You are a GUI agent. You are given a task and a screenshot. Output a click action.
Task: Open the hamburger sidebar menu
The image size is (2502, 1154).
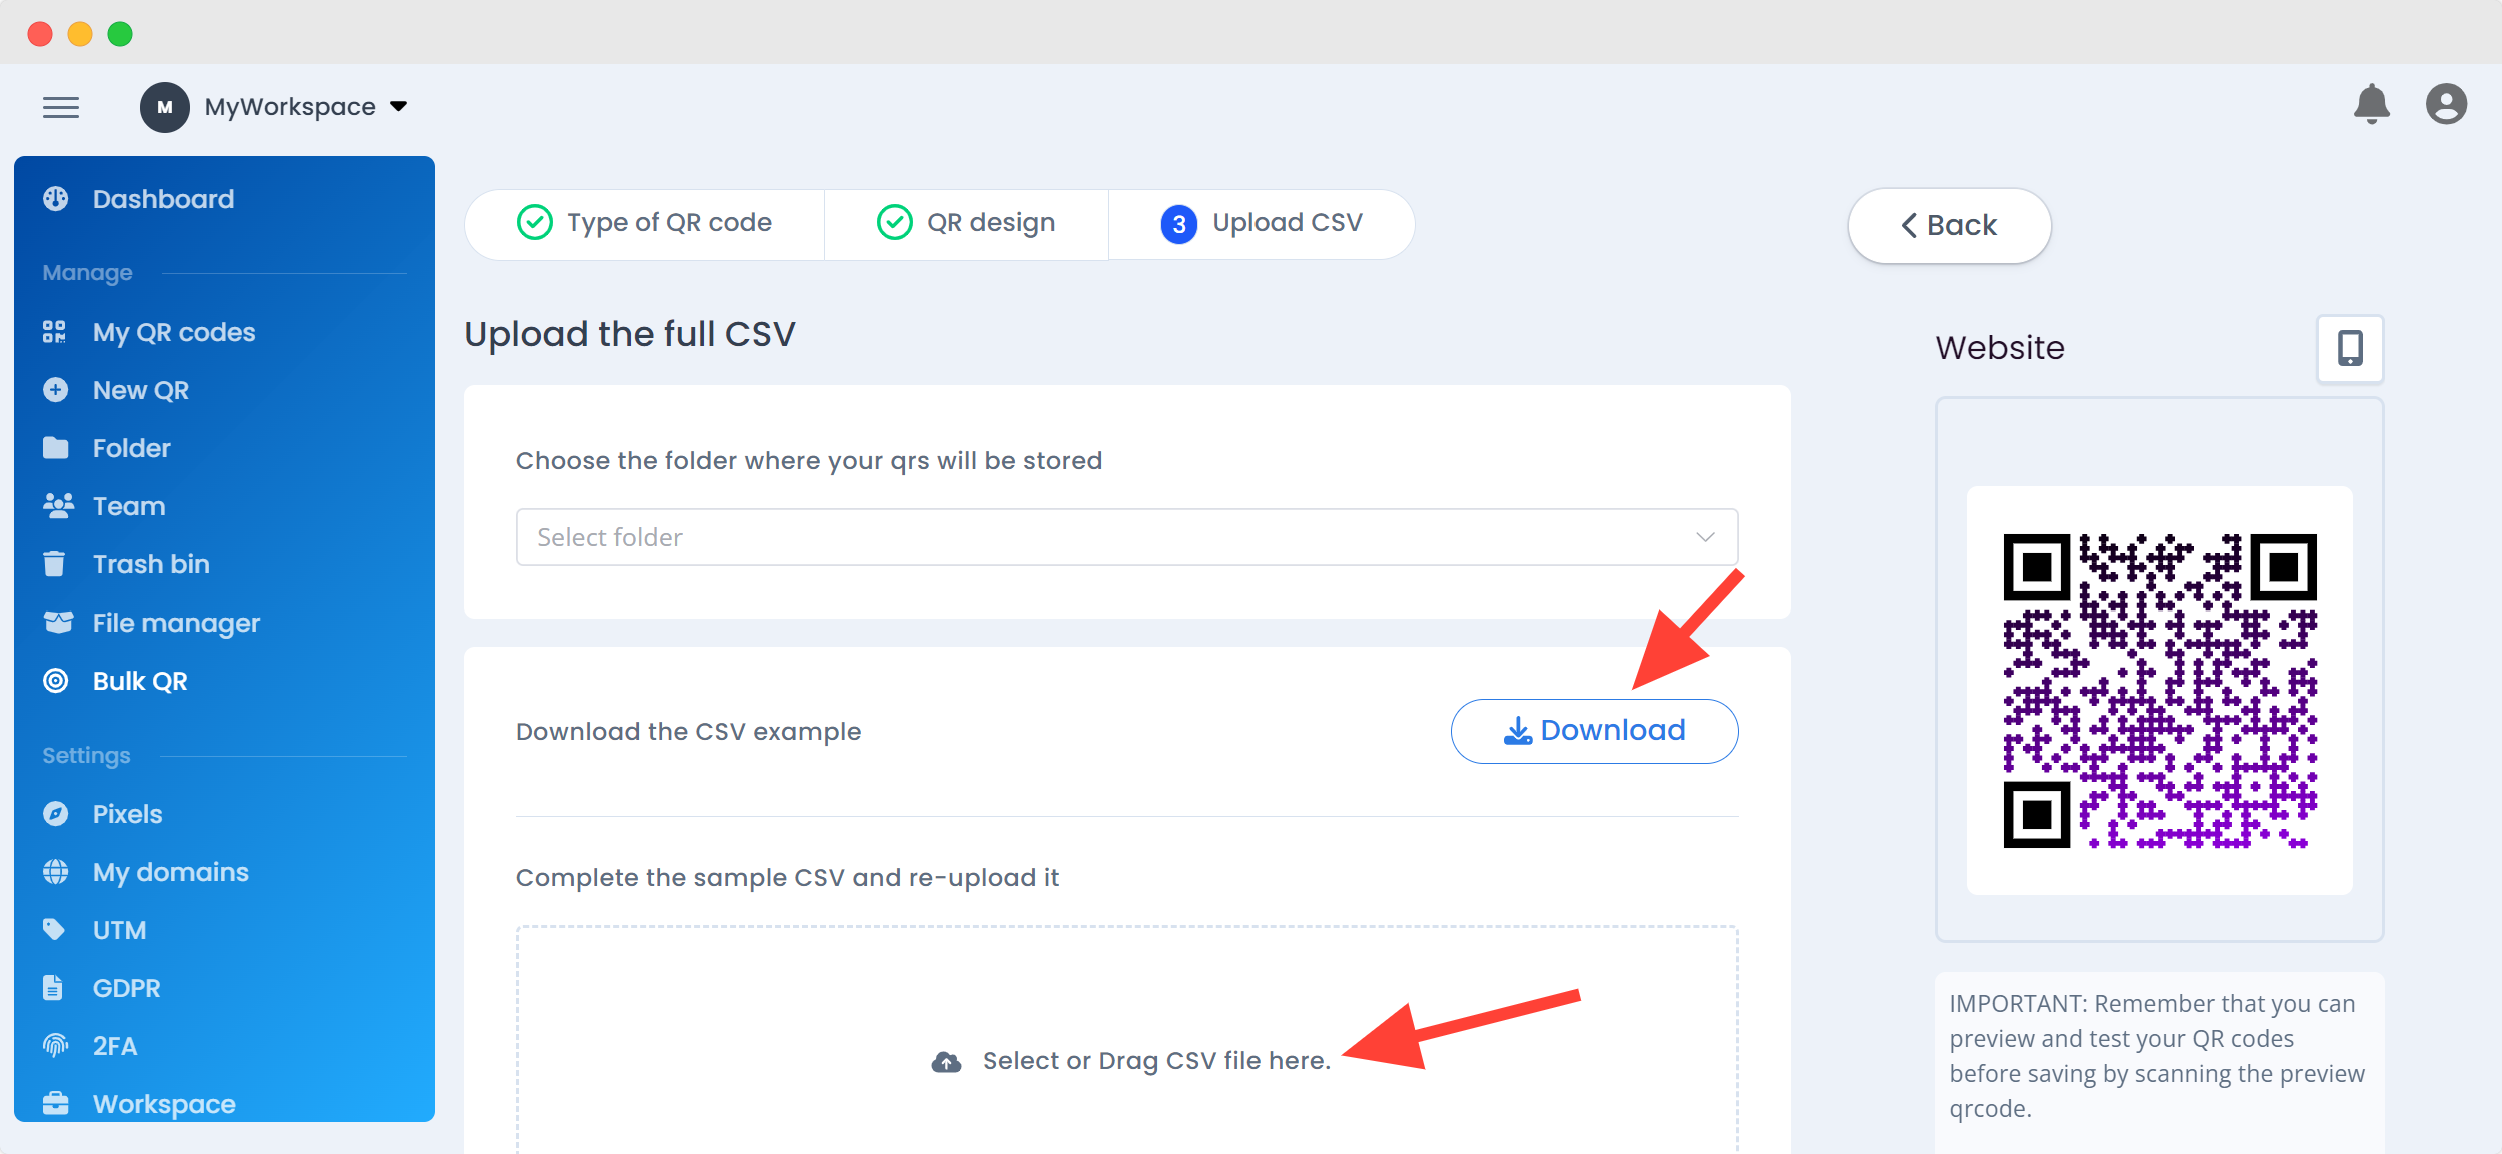(61, 107)
